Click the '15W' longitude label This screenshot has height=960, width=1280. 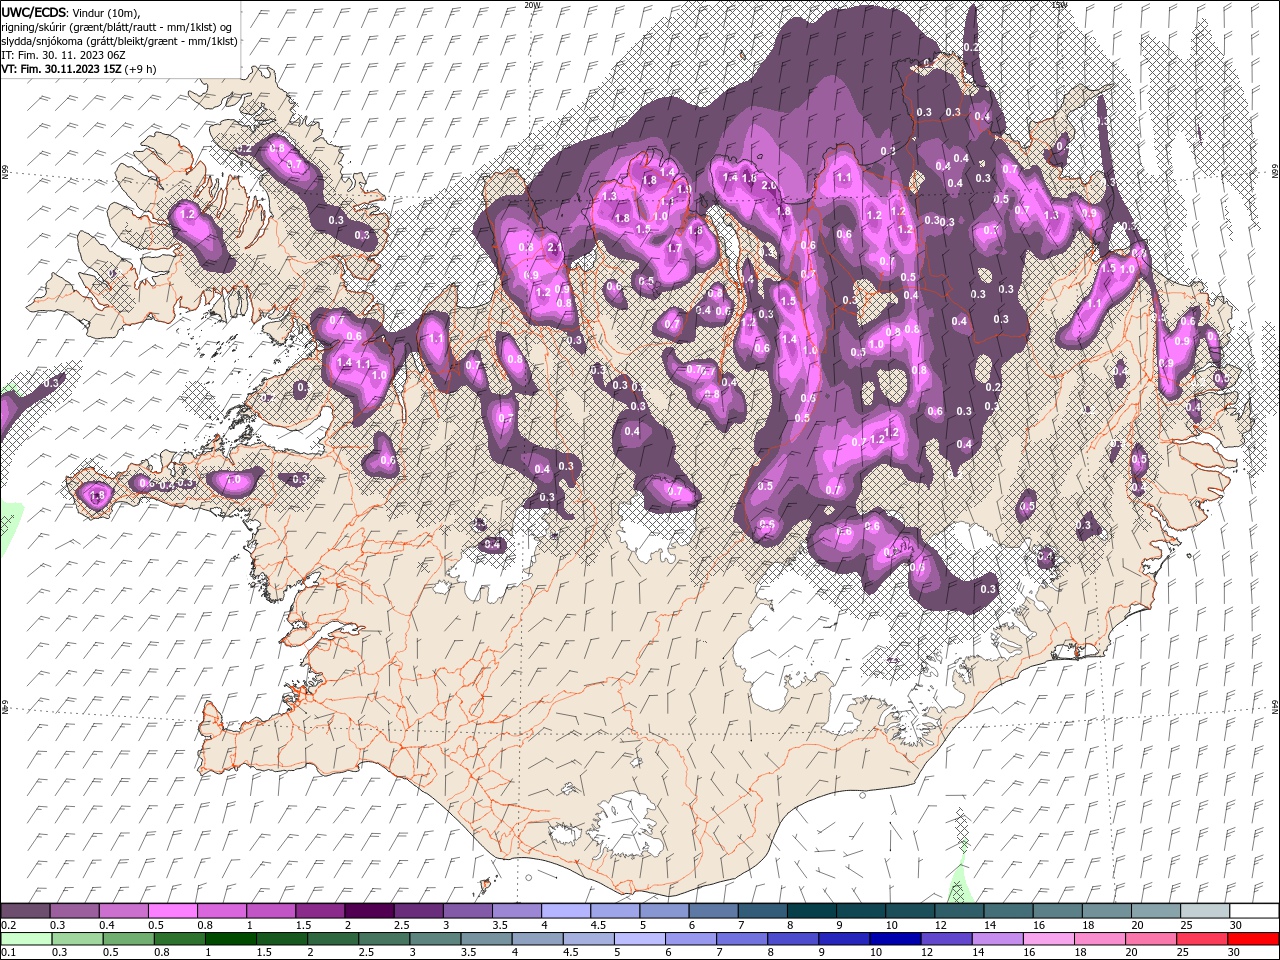1059,5
